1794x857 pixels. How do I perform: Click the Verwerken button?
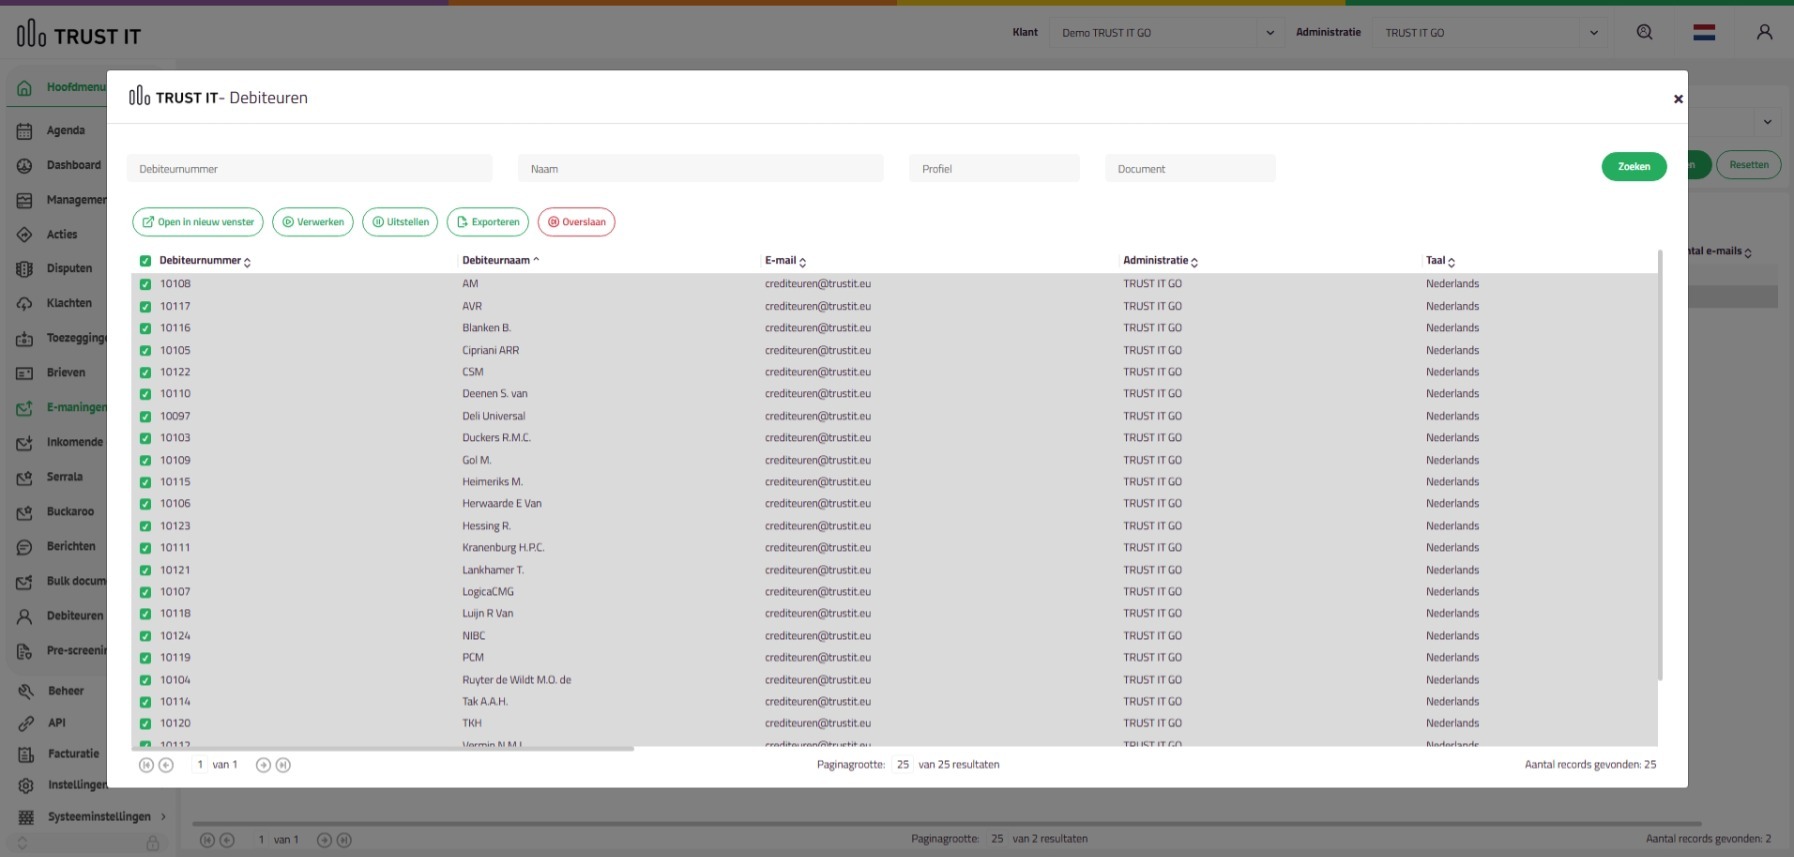[x=313, y=222]
